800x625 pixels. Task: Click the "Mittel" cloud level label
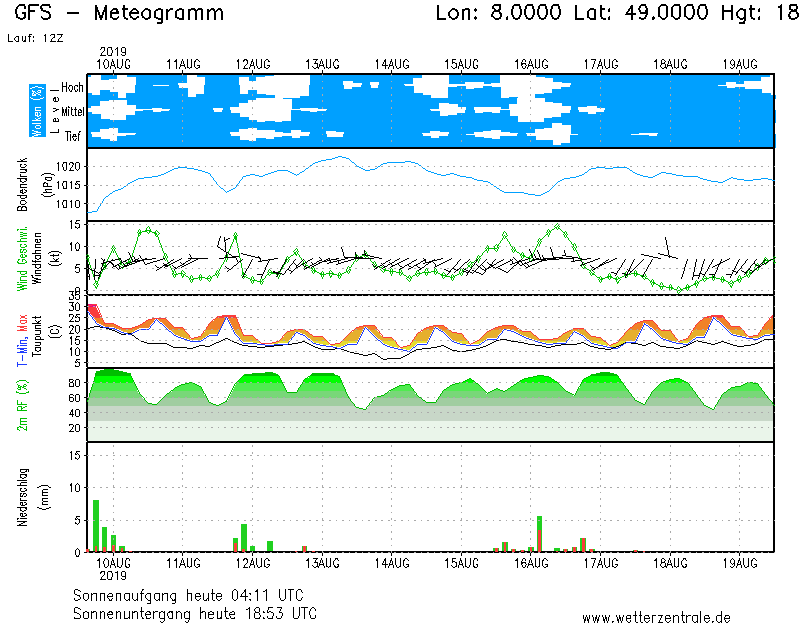pos(70,112)
